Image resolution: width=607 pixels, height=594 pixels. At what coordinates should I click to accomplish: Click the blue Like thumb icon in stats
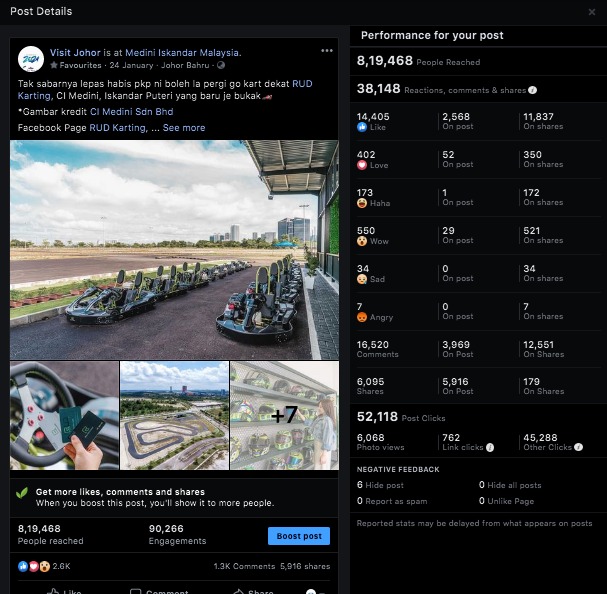(362, 127)
